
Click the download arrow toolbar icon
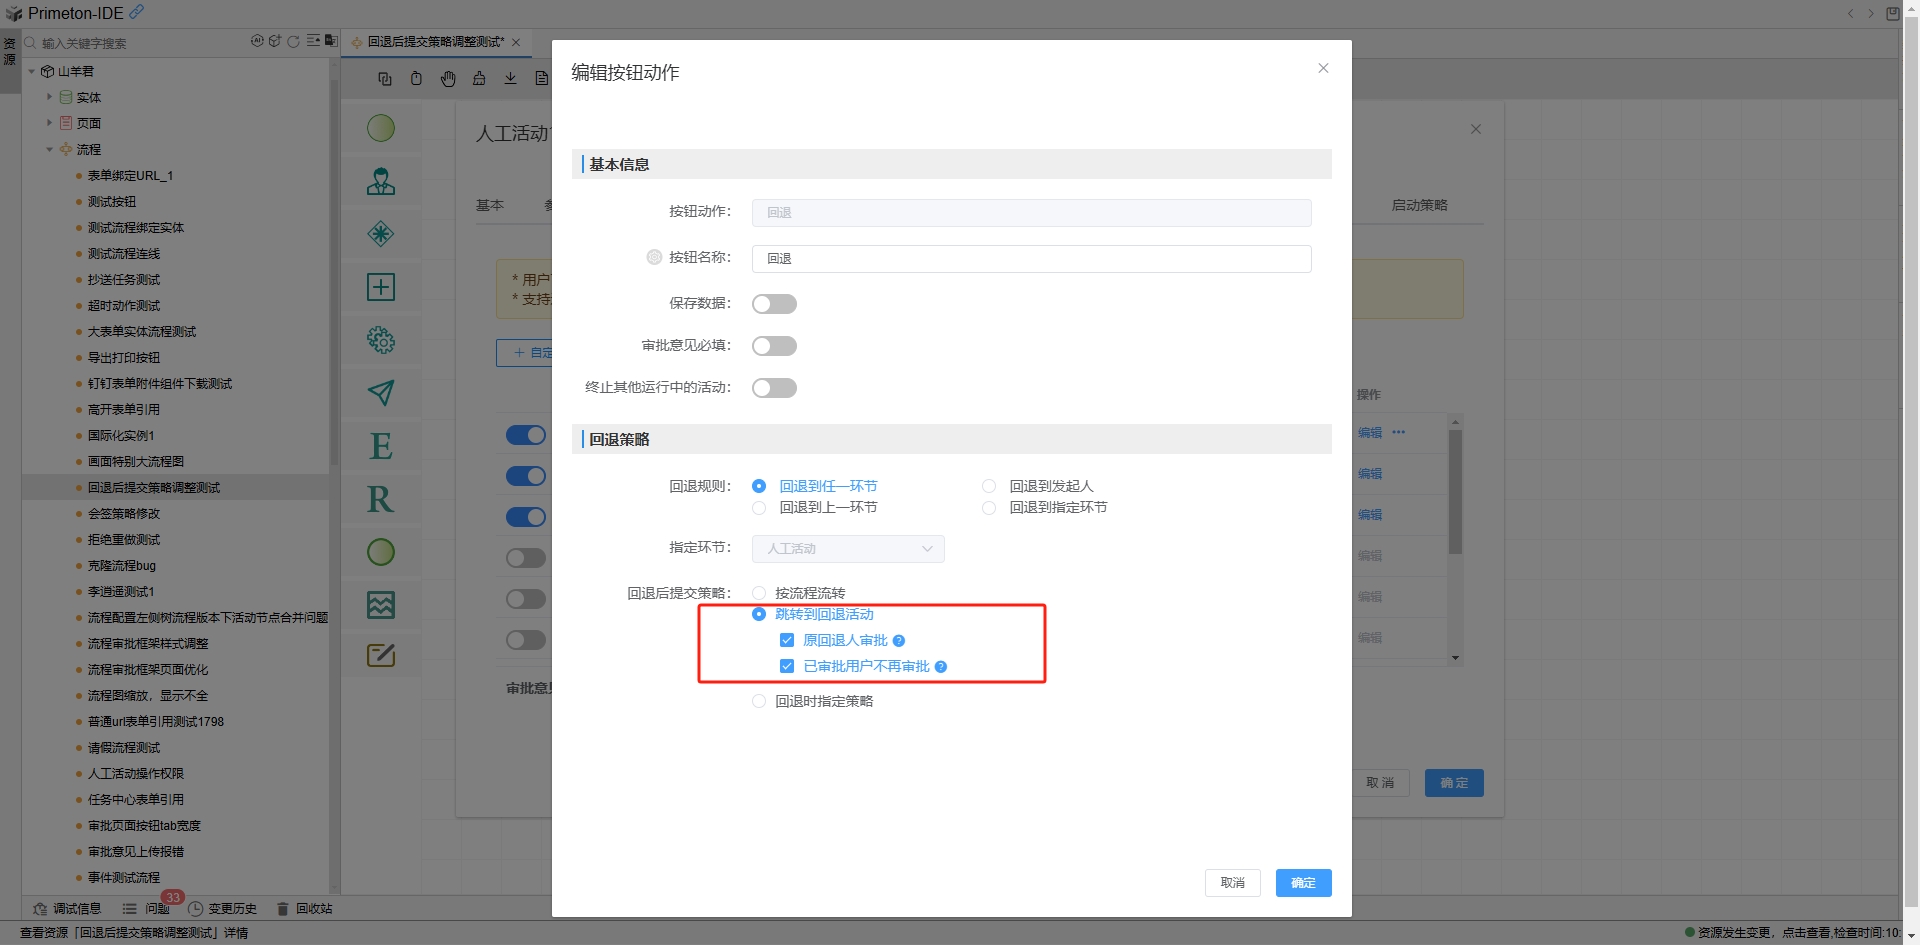(510, 79)
